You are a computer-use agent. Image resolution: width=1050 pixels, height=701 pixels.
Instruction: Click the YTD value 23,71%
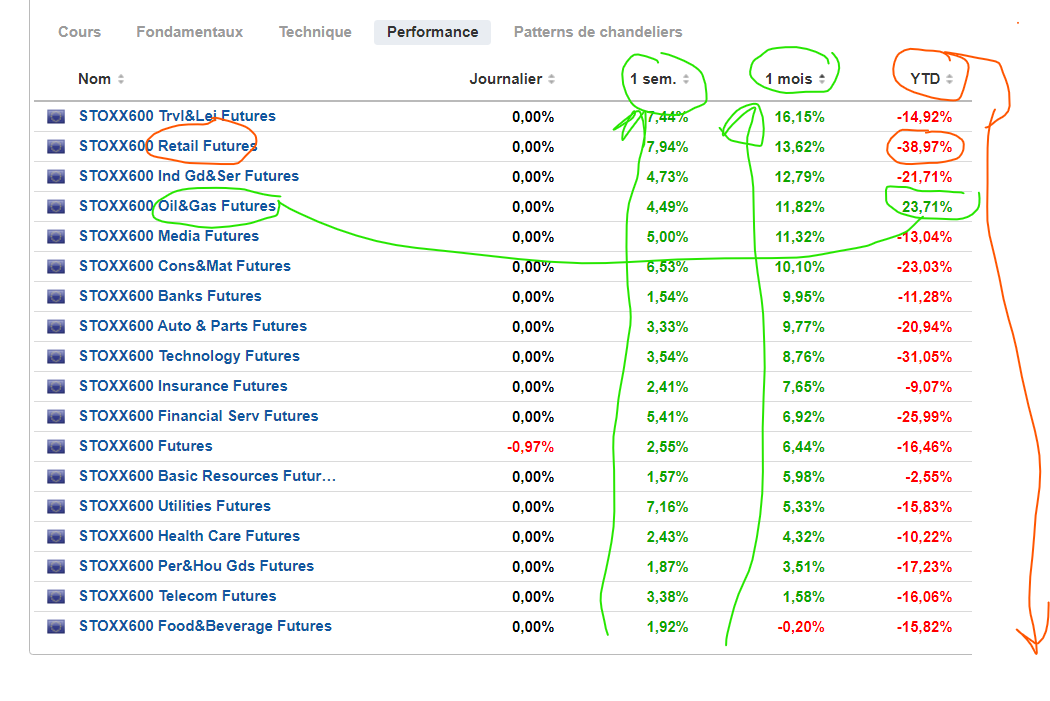(927, 207)
